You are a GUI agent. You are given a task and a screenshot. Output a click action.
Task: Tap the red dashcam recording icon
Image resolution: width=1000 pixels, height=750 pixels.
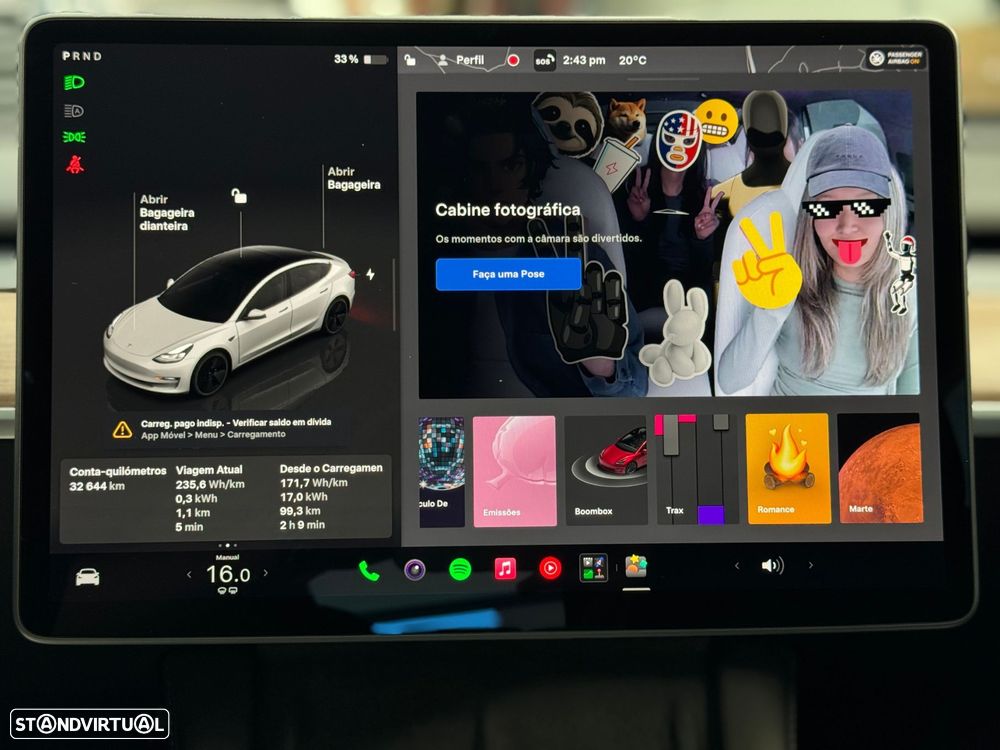pos(513,61)
